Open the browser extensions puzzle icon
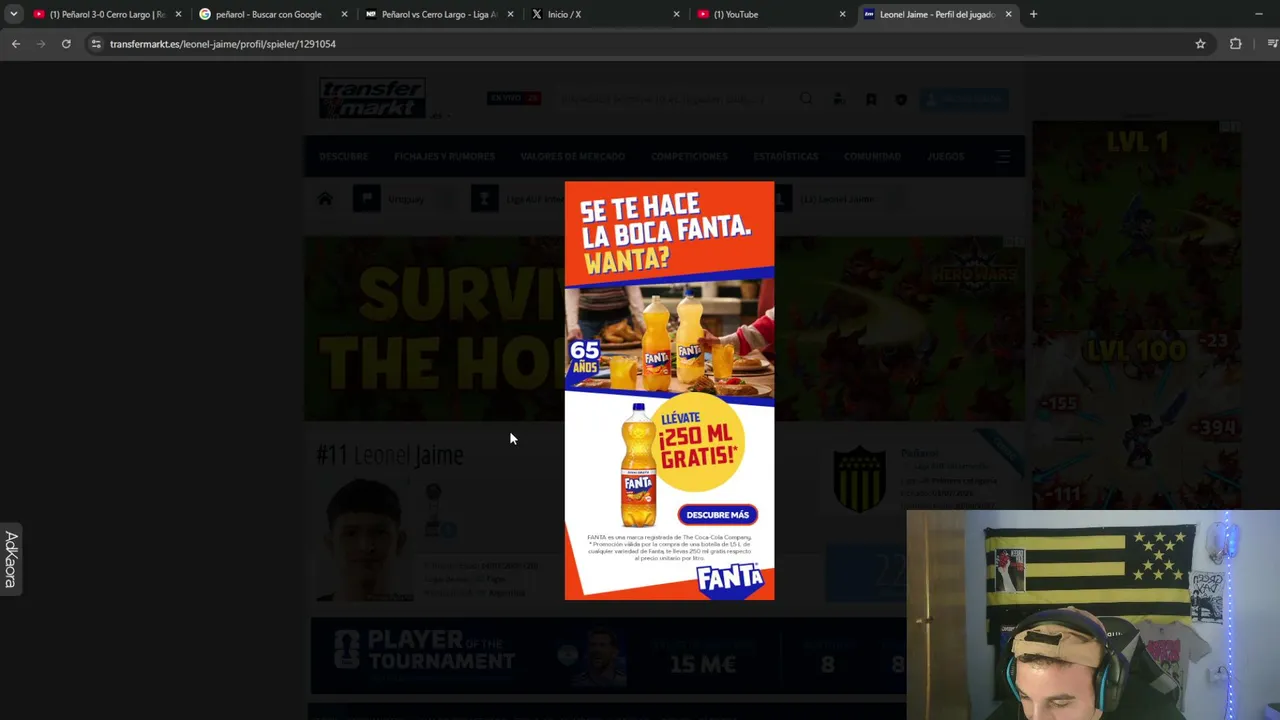The image size is (1280, 720). click(x=1236, y=44)
